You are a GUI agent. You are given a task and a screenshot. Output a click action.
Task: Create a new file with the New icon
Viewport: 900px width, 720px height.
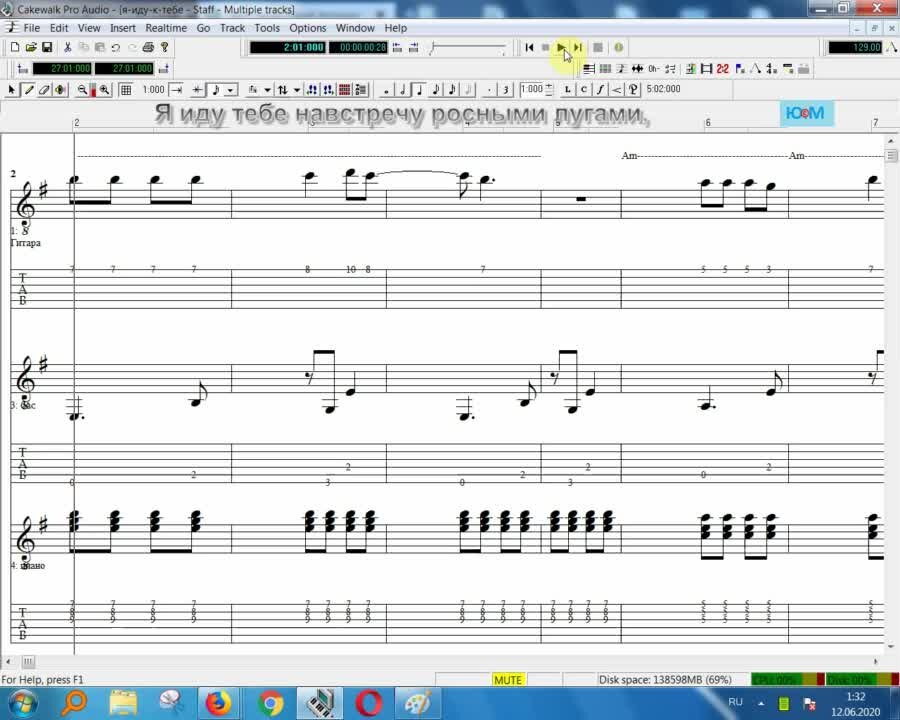coord(15,48)
